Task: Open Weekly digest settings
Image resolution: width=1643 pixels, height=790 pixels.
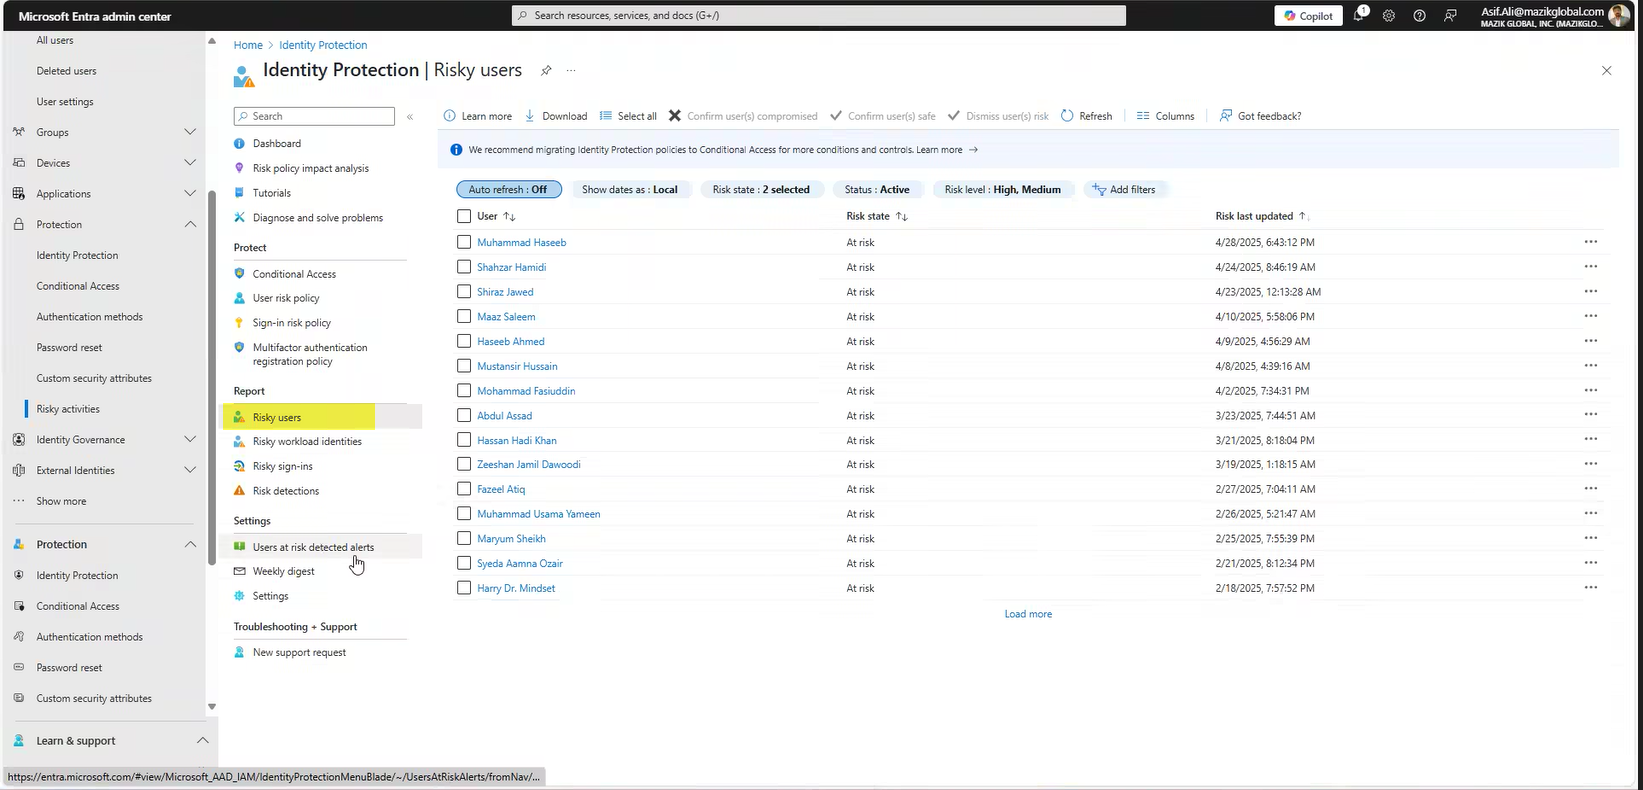Action: 283,571
